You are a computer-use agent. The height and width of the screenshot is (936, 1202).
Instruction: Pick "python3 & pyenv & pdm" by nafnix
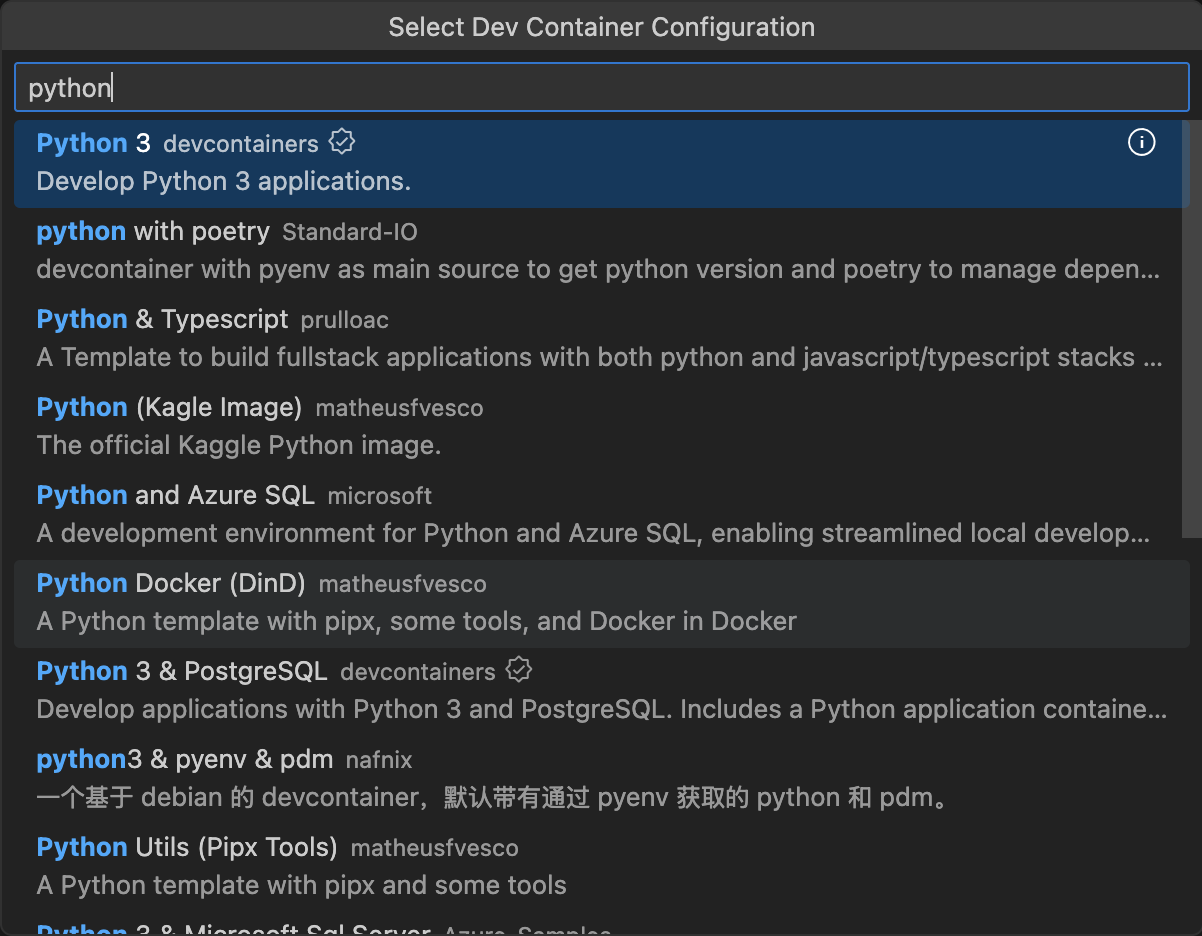click(601, 779)
